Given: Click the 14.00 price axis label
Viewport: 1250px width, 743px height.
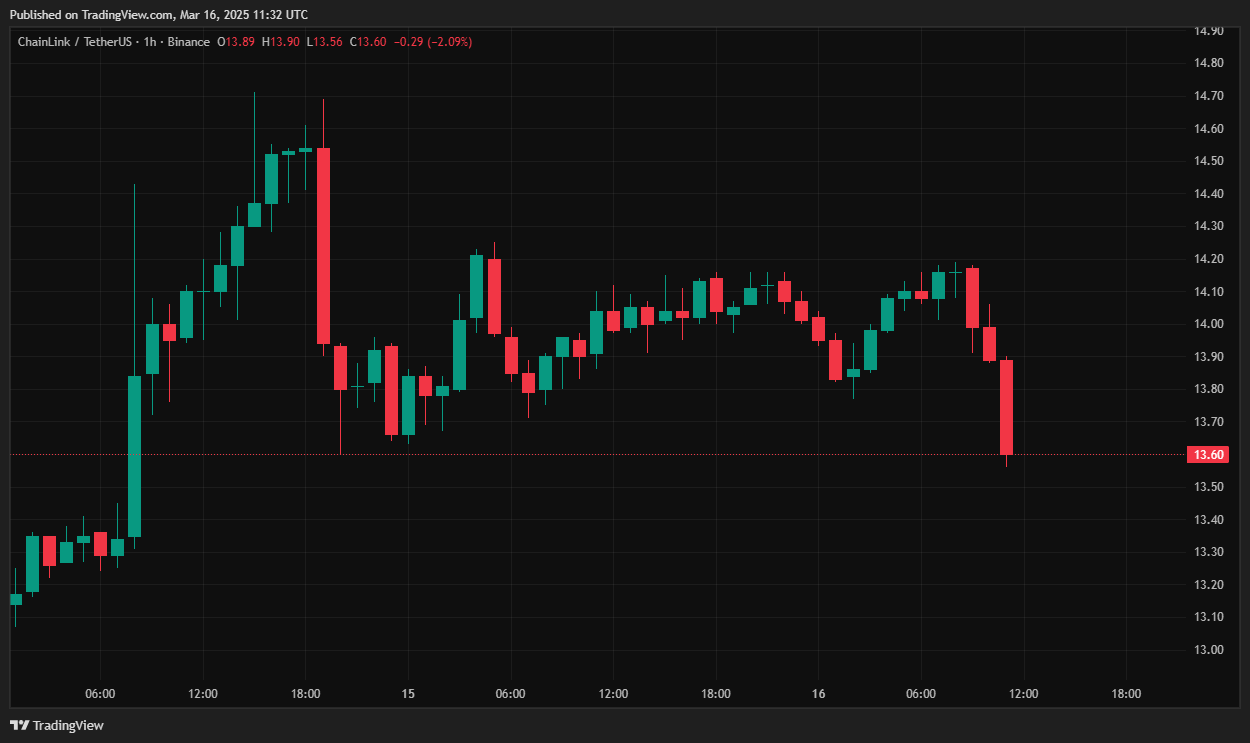Looking at the screenshot, I should 1209,324.
